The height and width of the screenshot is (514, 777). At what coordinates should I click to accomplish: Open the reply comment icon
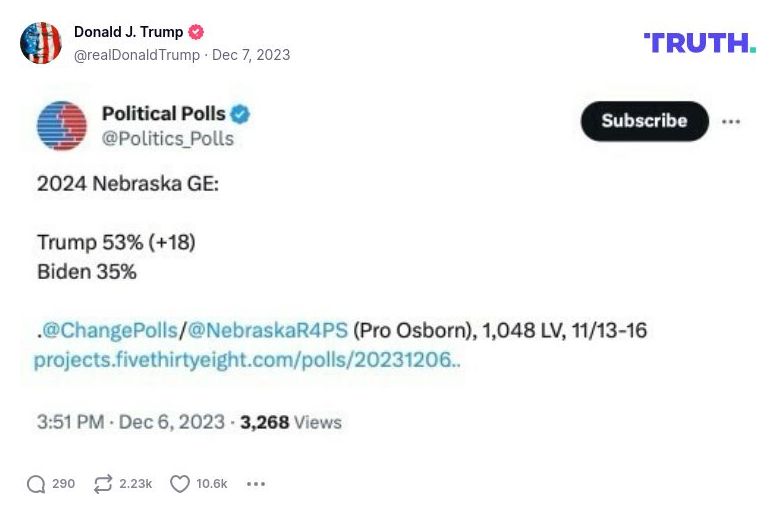click(37, 484)
